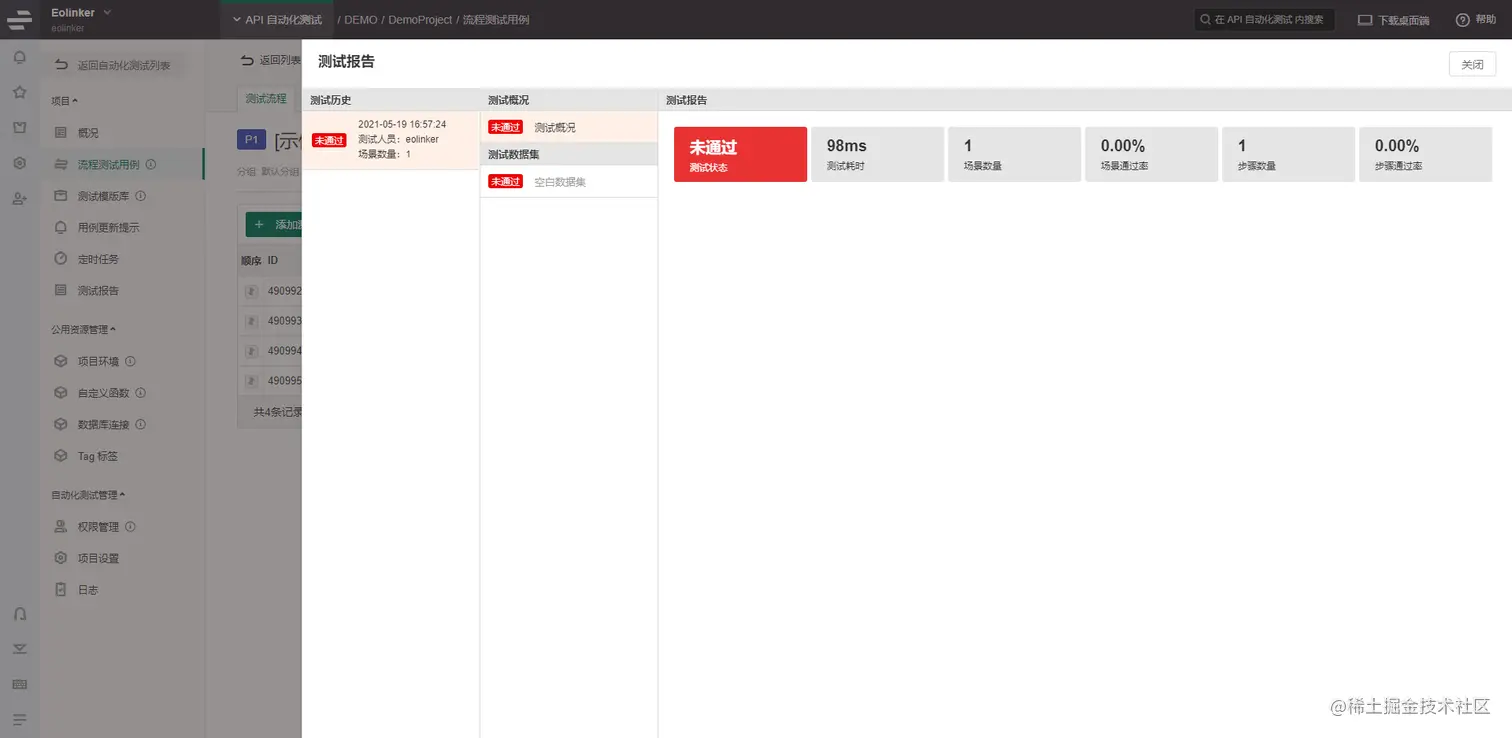
Task: Click the grip icon of row 490994
Action: click(252, 351)
